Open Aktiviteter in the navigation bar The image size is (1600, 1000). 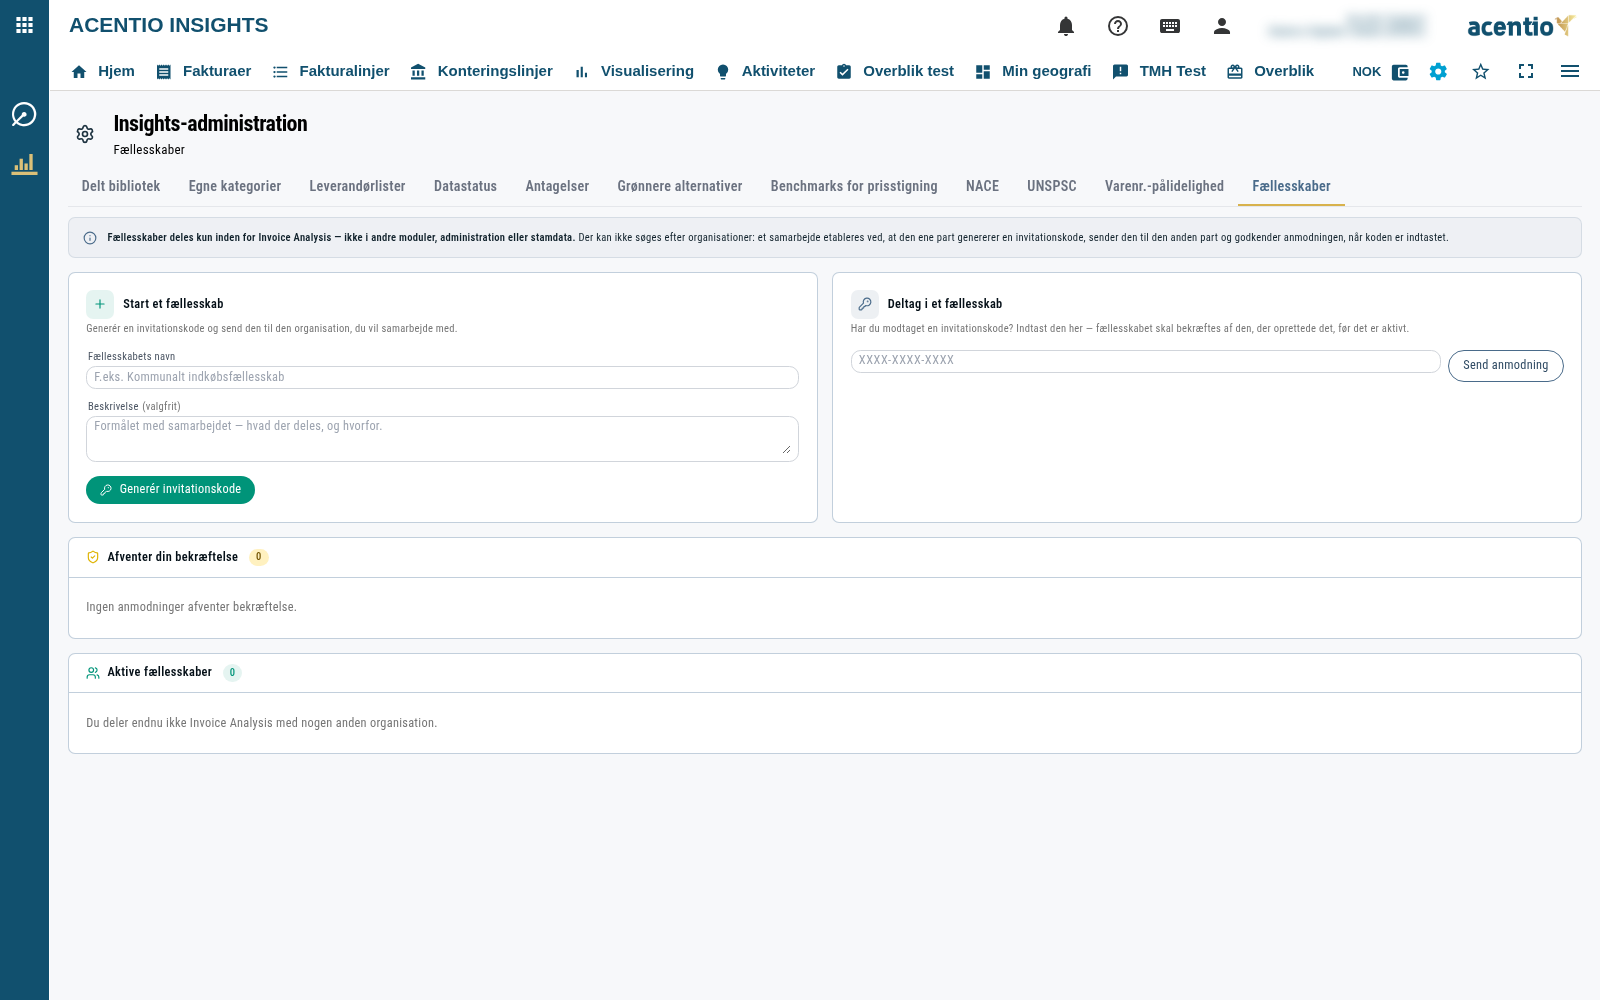(x=765, y=72)
